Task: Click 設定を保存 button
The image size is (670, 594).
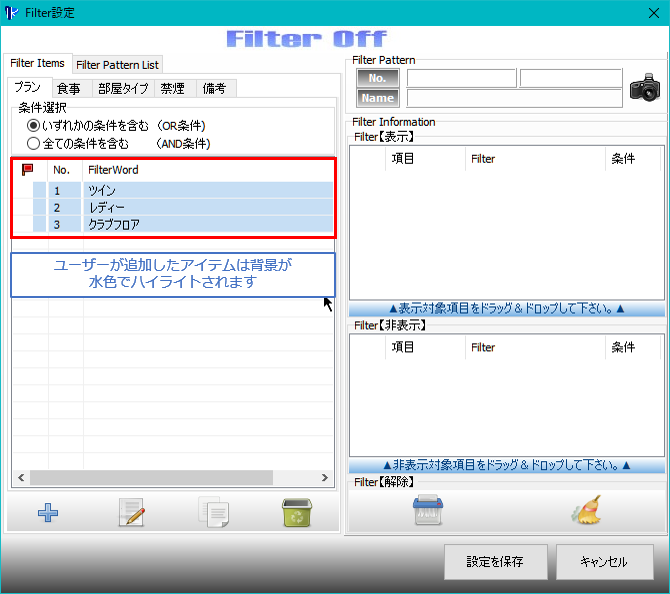Action: pyautogui.click(x=494, y=562)
